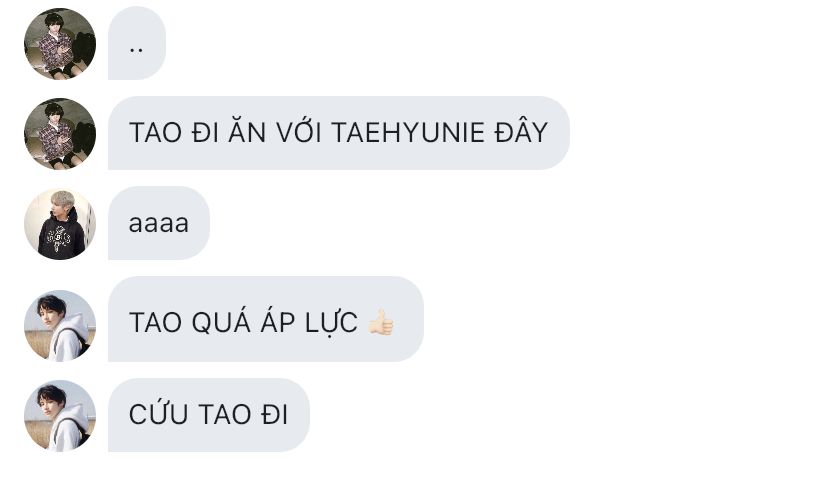The height and width of the screenshot is (481, 828).
Task: Click the black hoodie avatar beside "aaaa"
Action: click(x=60, y=224)
